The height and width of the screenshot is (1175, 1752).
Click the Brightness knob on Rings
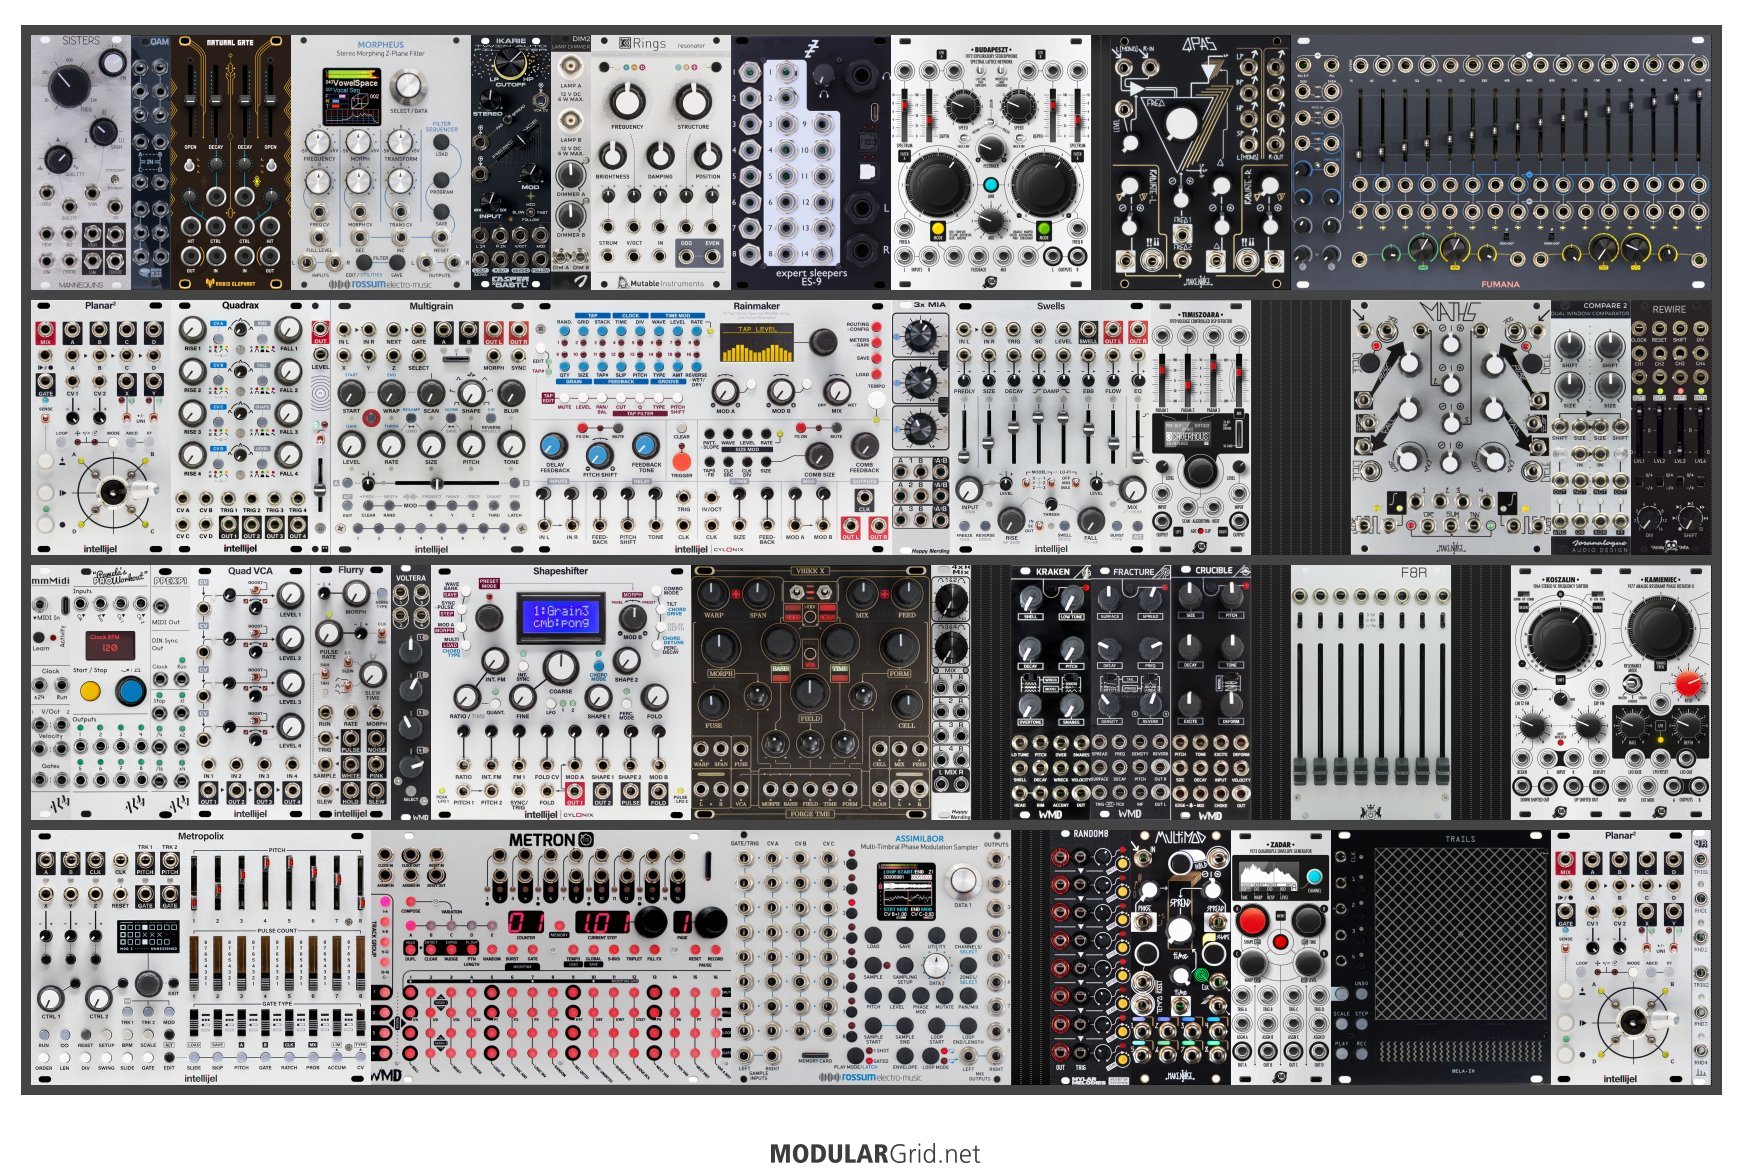(612, 156)
